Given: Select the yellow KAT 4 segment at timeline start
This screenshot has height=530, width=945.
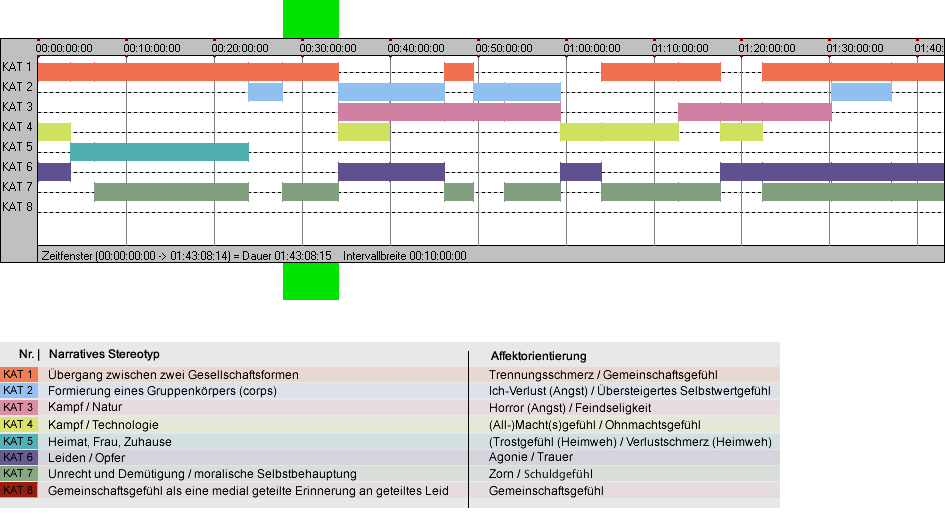Looking at the screenshot, I should (54, 132).
